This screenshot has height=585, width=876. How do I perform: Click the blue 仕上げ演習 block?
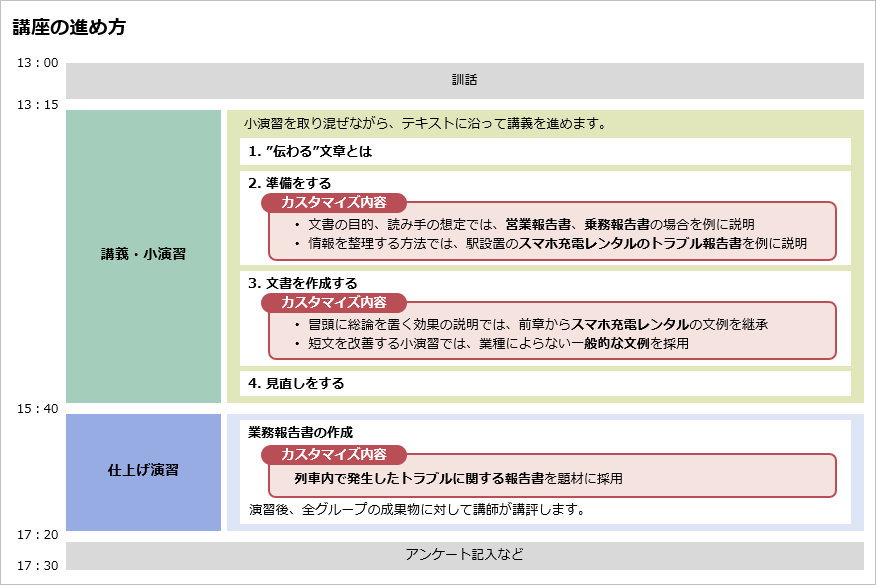pyautogui.click(x=143, y=471)
